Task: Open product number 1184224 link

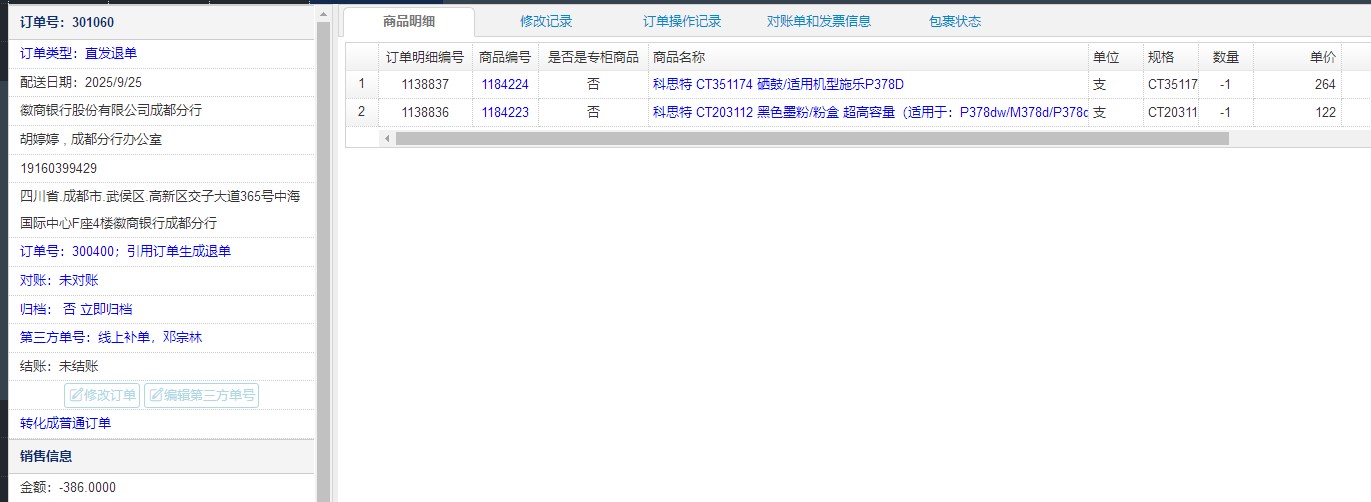Action: pos(505,84)
